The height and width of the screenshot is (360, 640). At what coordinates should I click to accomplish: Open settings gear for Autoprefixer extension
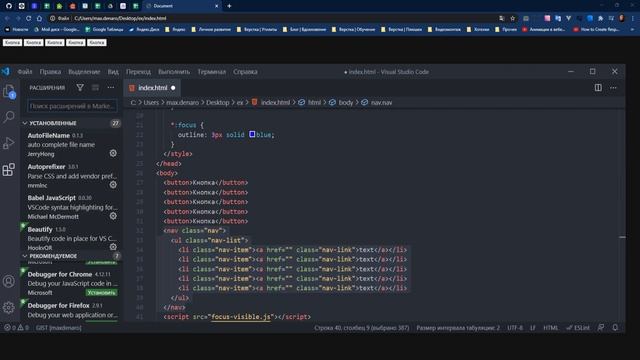coord(113,184)
